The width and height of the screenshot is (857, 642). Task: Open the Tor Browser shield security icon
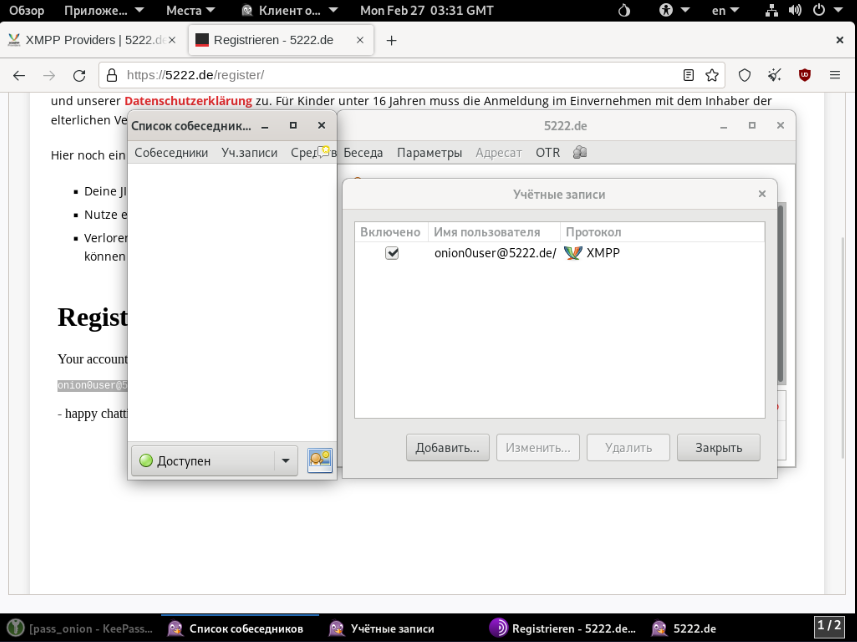point(744,75)
